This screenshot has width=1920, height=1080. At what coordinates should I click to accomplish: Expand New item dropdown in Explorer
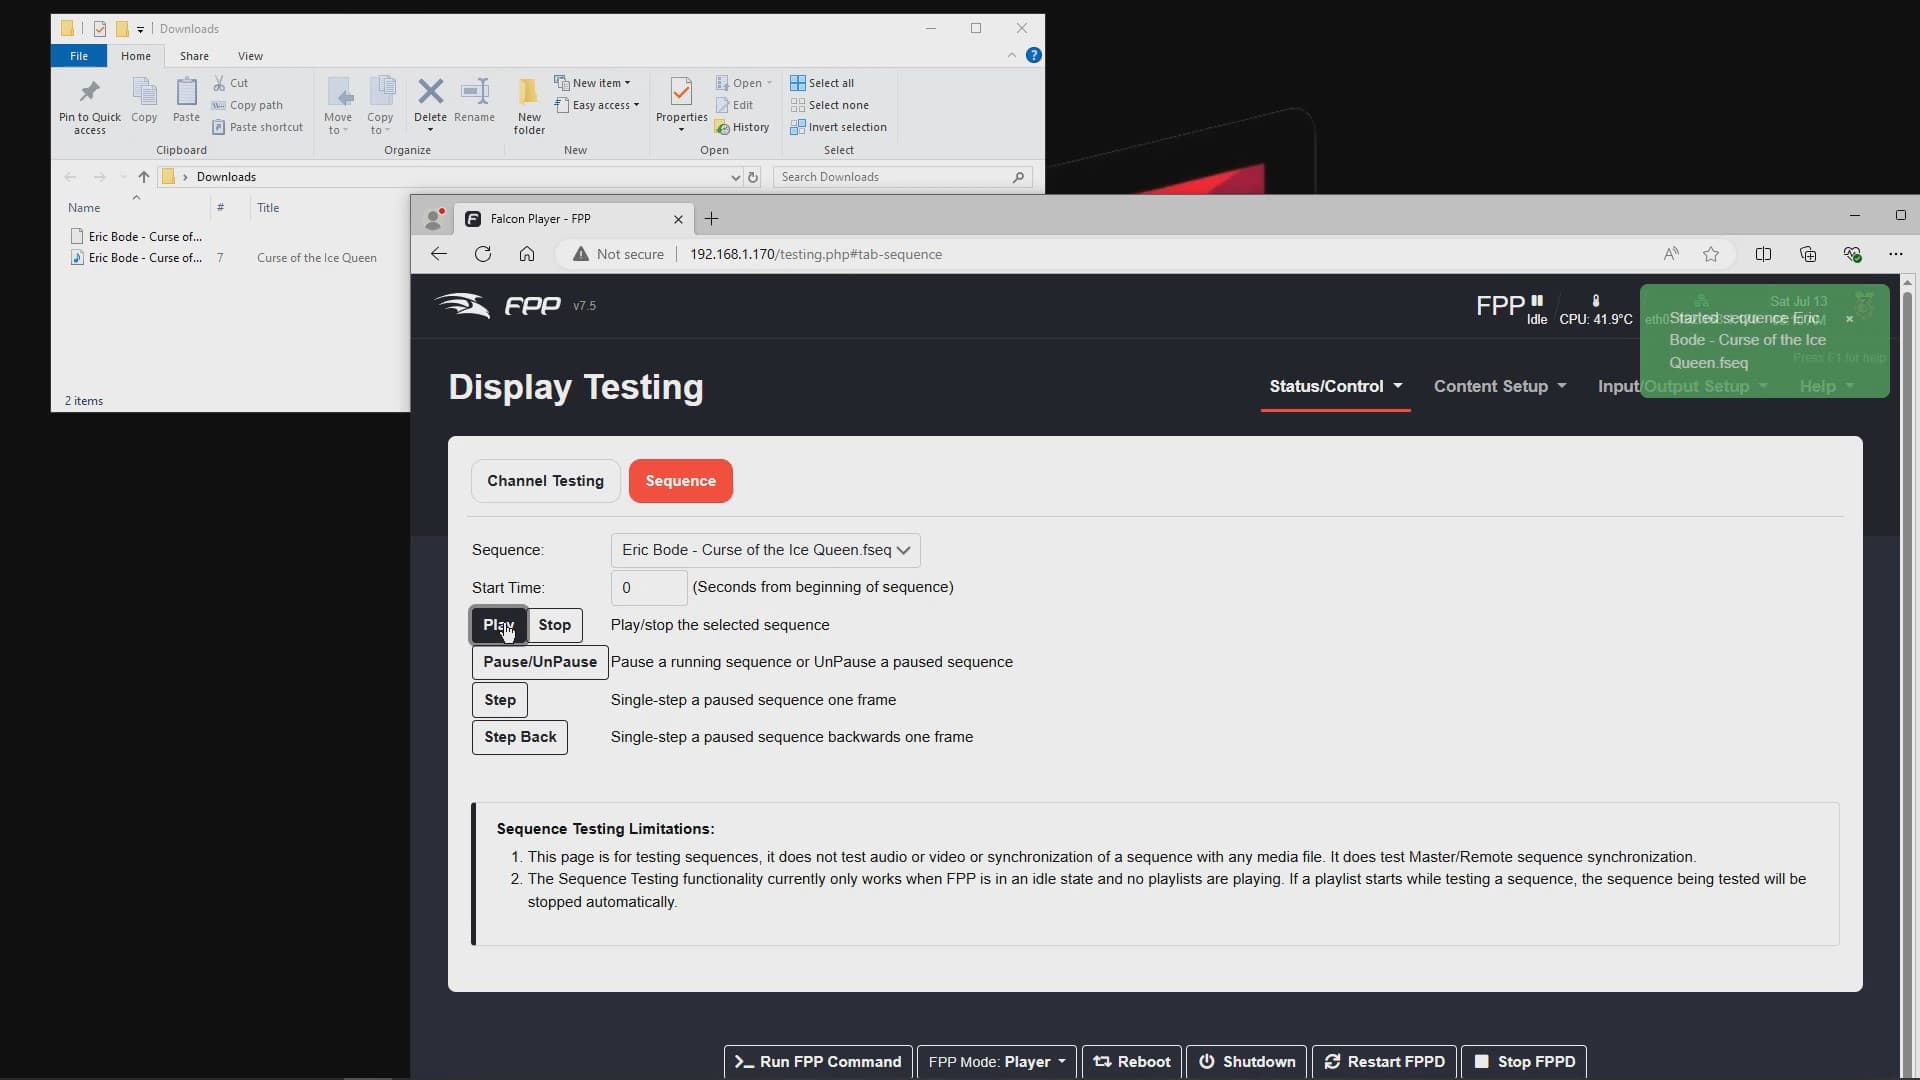593,83
